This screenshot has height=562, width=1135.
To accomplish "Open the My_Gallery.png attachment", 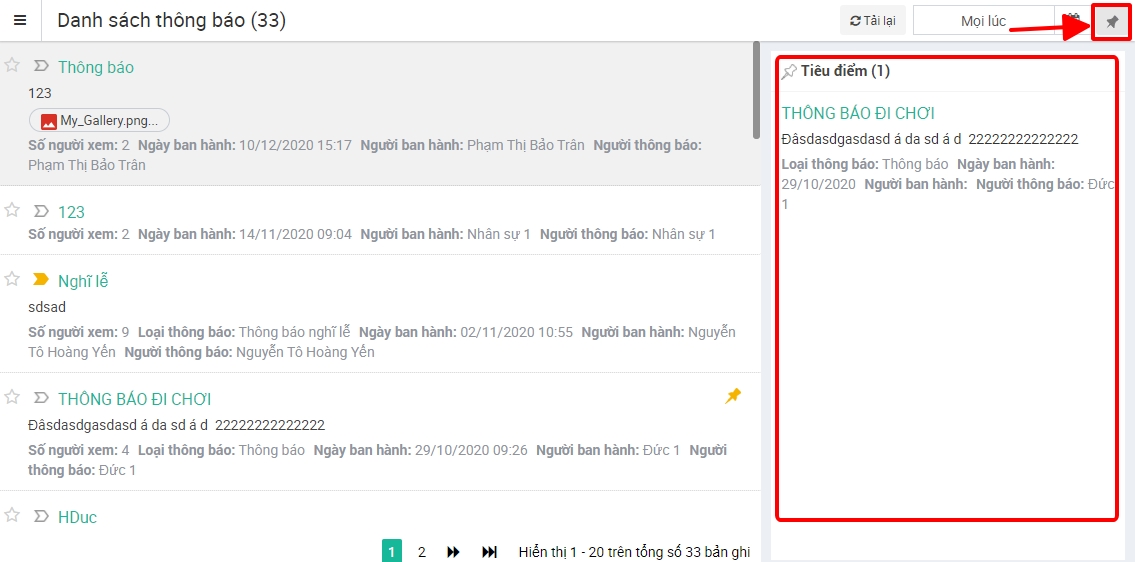I will (x=100, y=121).
